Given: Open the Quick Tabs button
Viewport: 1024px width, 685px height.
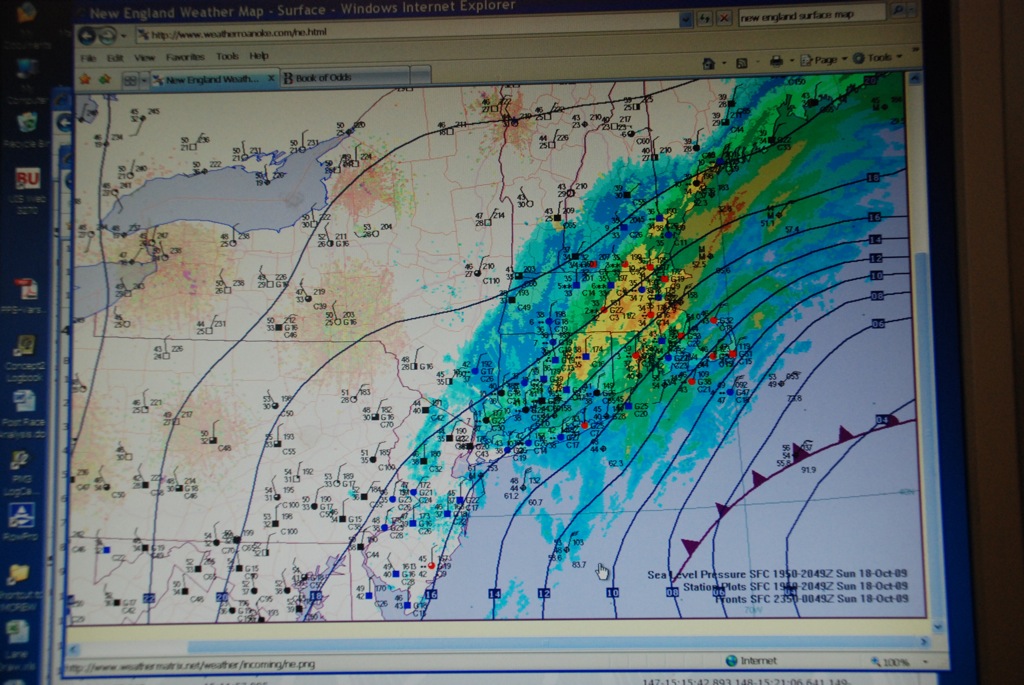Looking at the screenshot, I should pos(131,78).
